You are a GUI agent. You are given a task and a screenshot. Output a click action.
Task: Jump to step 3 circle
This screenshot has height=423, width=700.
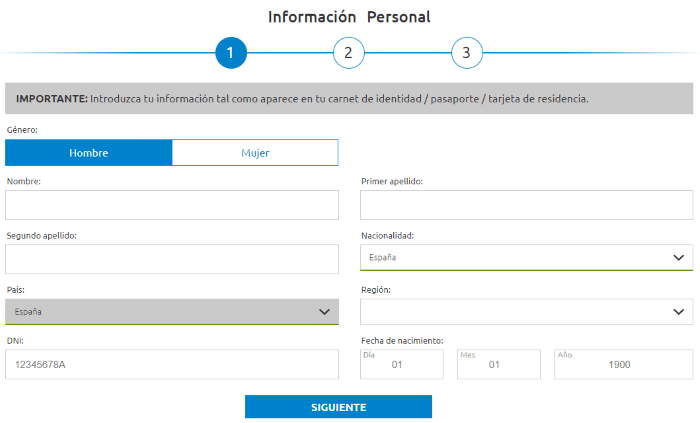pos(466,53)
